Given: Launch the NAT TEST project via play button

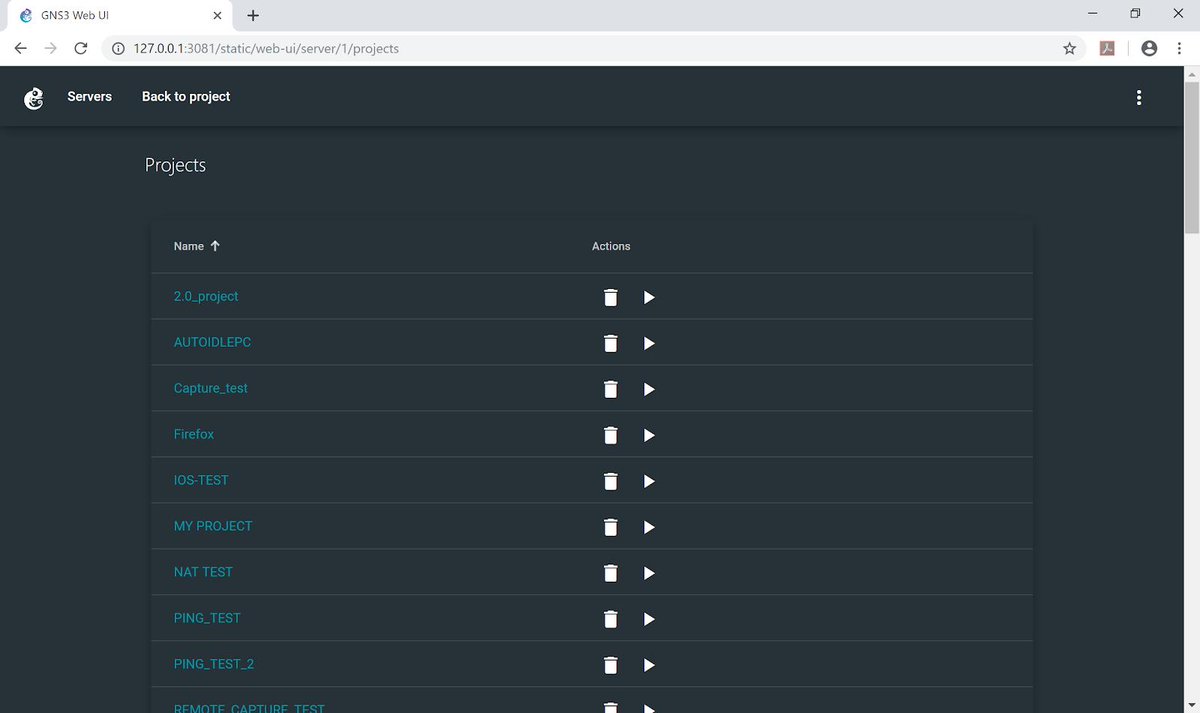Looking at the screenshot, I should click(649, 573).
